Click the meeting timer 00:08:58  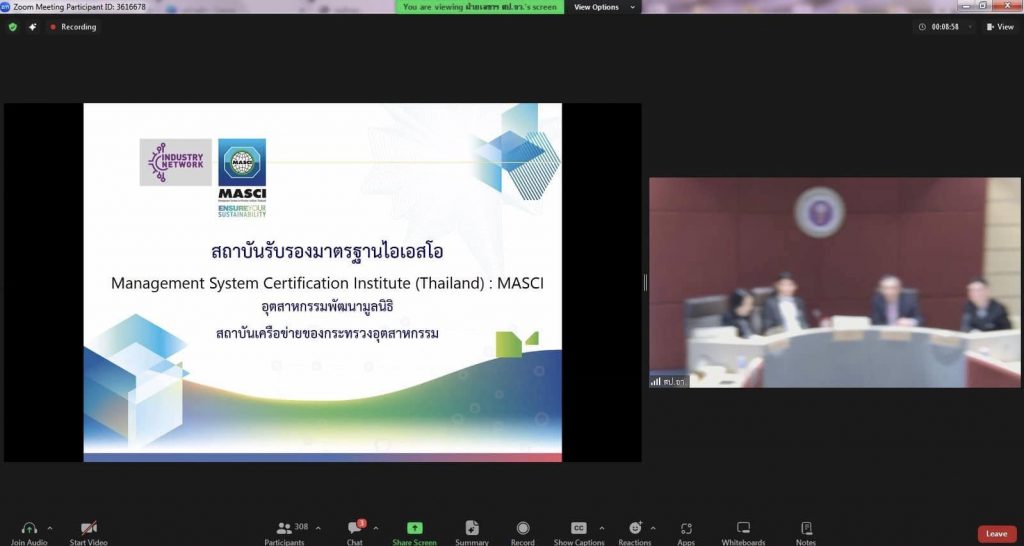click(x=945, y=27)
